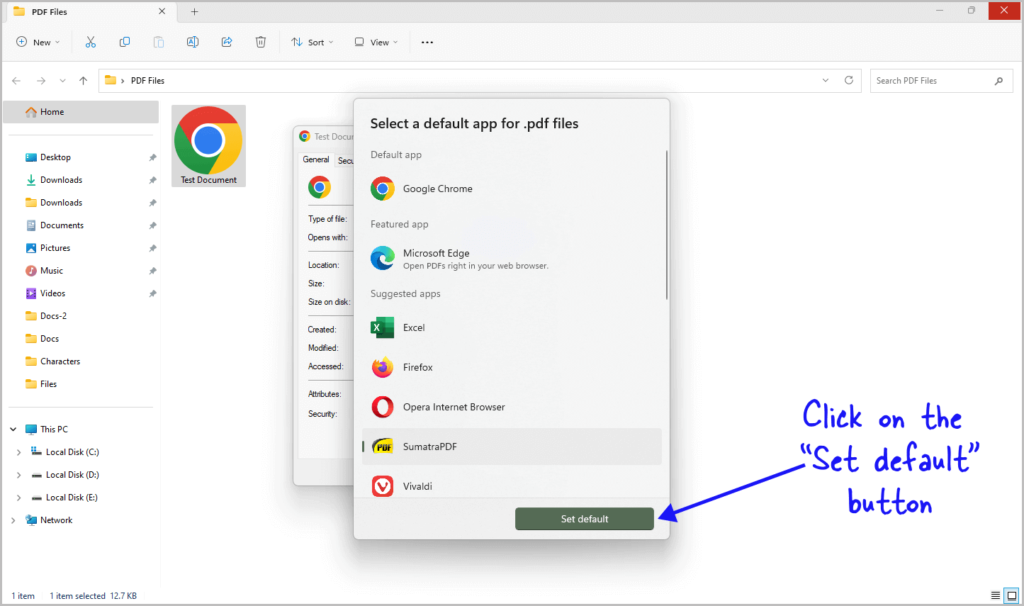The height and width of the screenshot is (606, 1024).
Task: Click the Copy icon in toolbar
Action: (124, 42)
